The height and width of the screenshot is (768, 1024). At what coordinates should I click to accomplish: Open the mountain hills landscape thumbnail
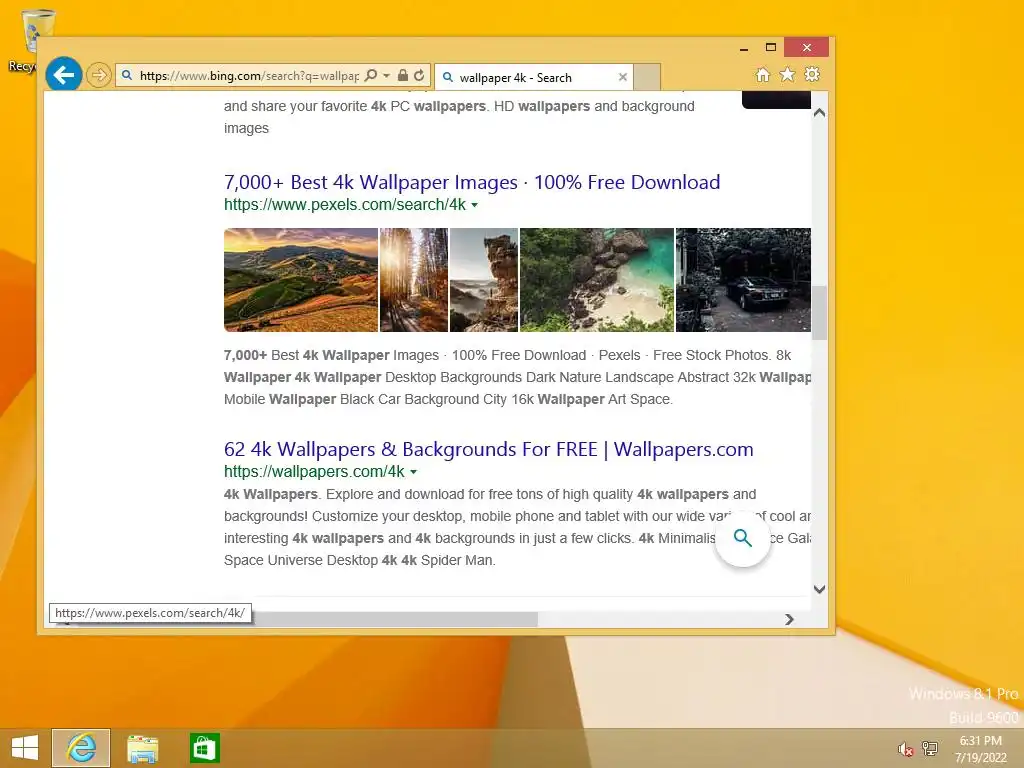tap(301, 280)
